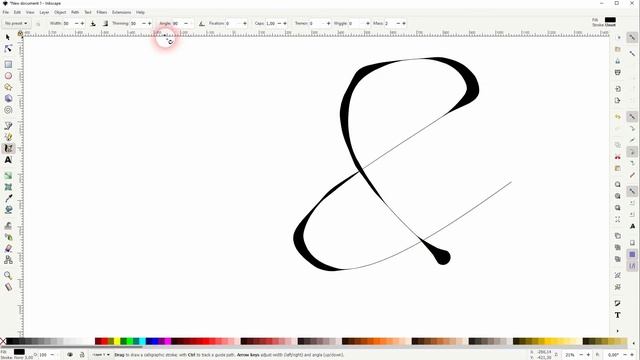Open the Path menu

(75, 12)
